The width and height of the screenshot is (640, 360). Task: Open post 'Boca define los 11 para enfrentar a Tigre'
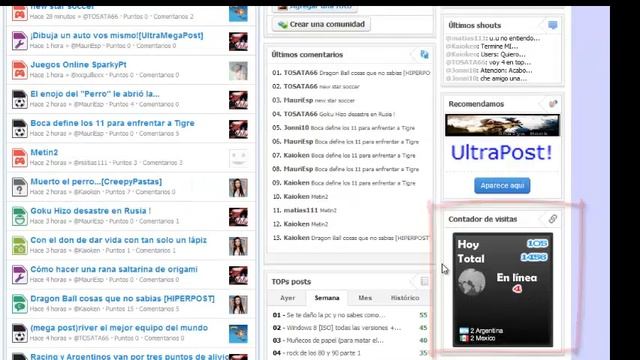[112, 123]
